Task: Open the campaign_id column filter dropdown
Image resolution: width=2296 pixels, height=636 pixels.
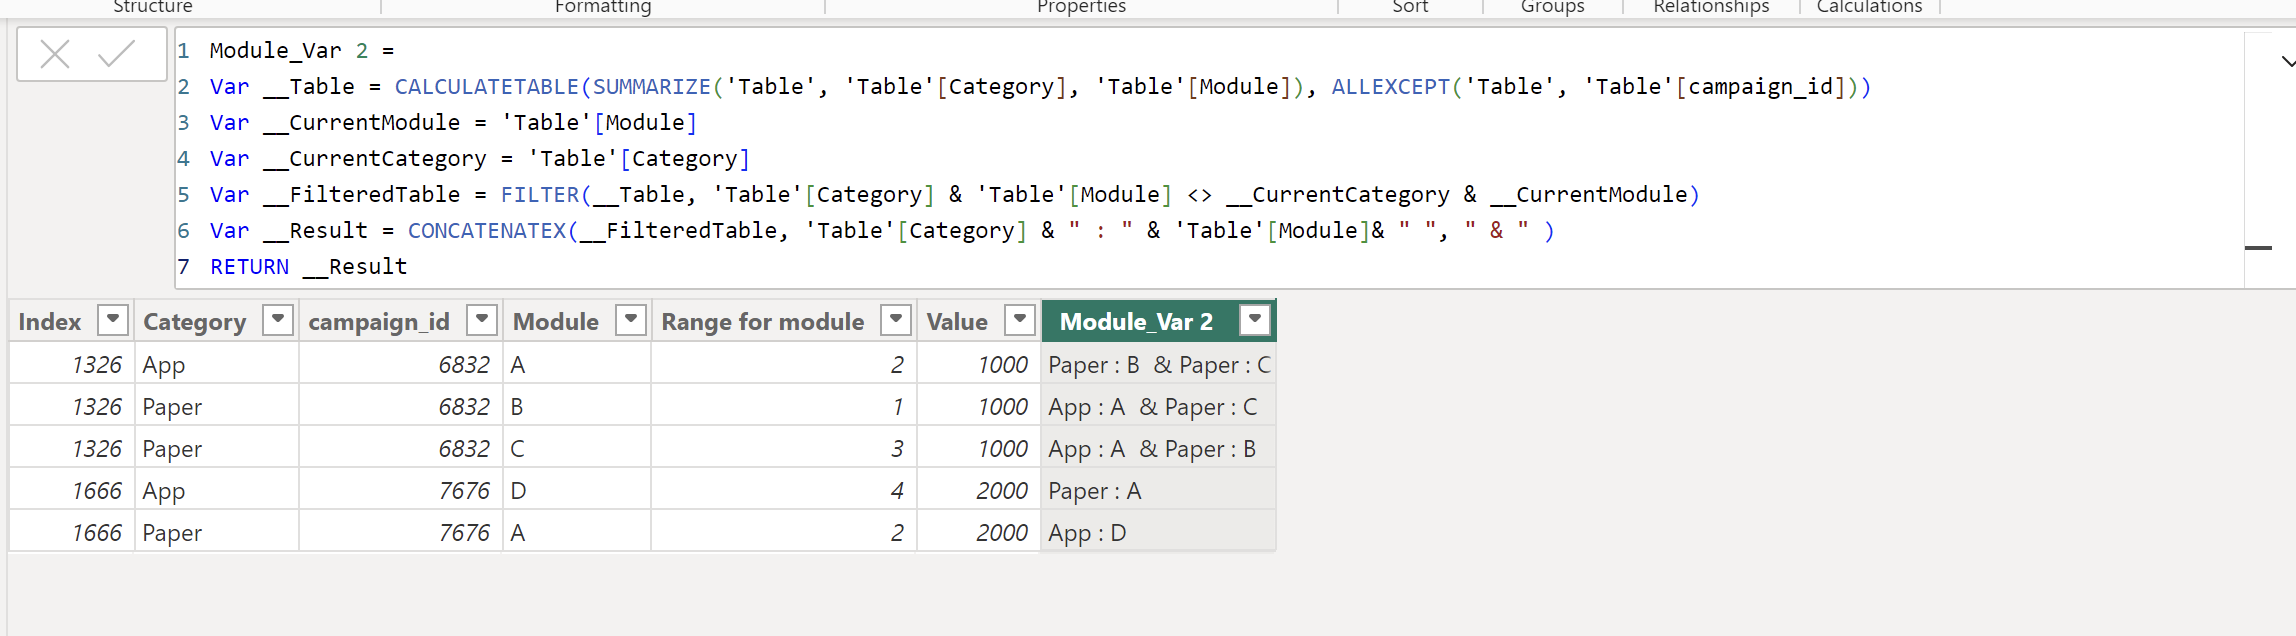Action: (x=482, y=320)
